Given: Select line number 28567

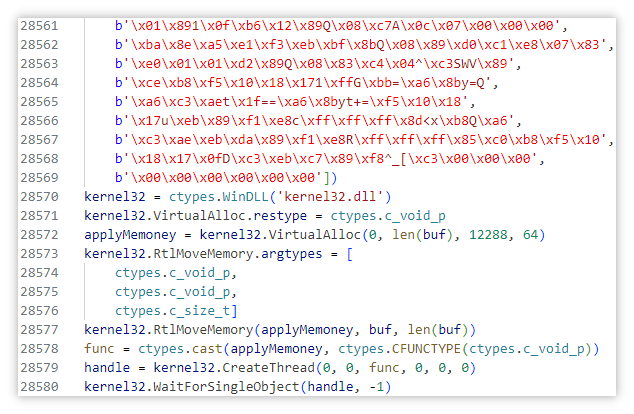Looking at the screenshot, I should [x=40, y=140].
